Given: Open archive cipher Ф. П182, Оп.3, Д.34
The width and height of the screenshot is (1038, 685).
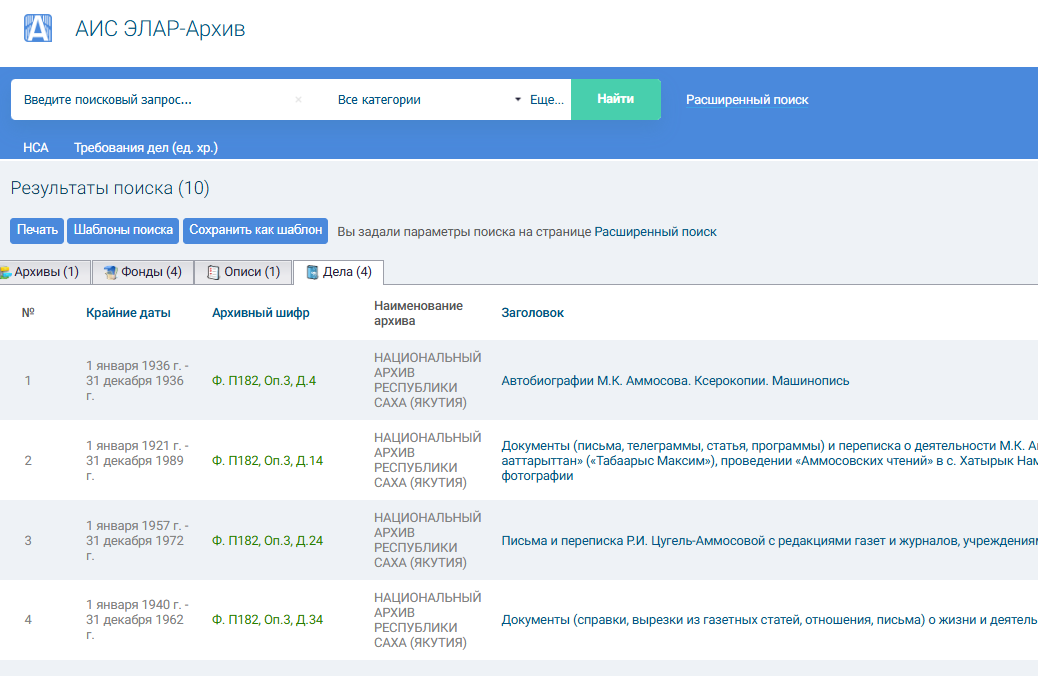Looking at the screenshot, I should tap(267, 620).
